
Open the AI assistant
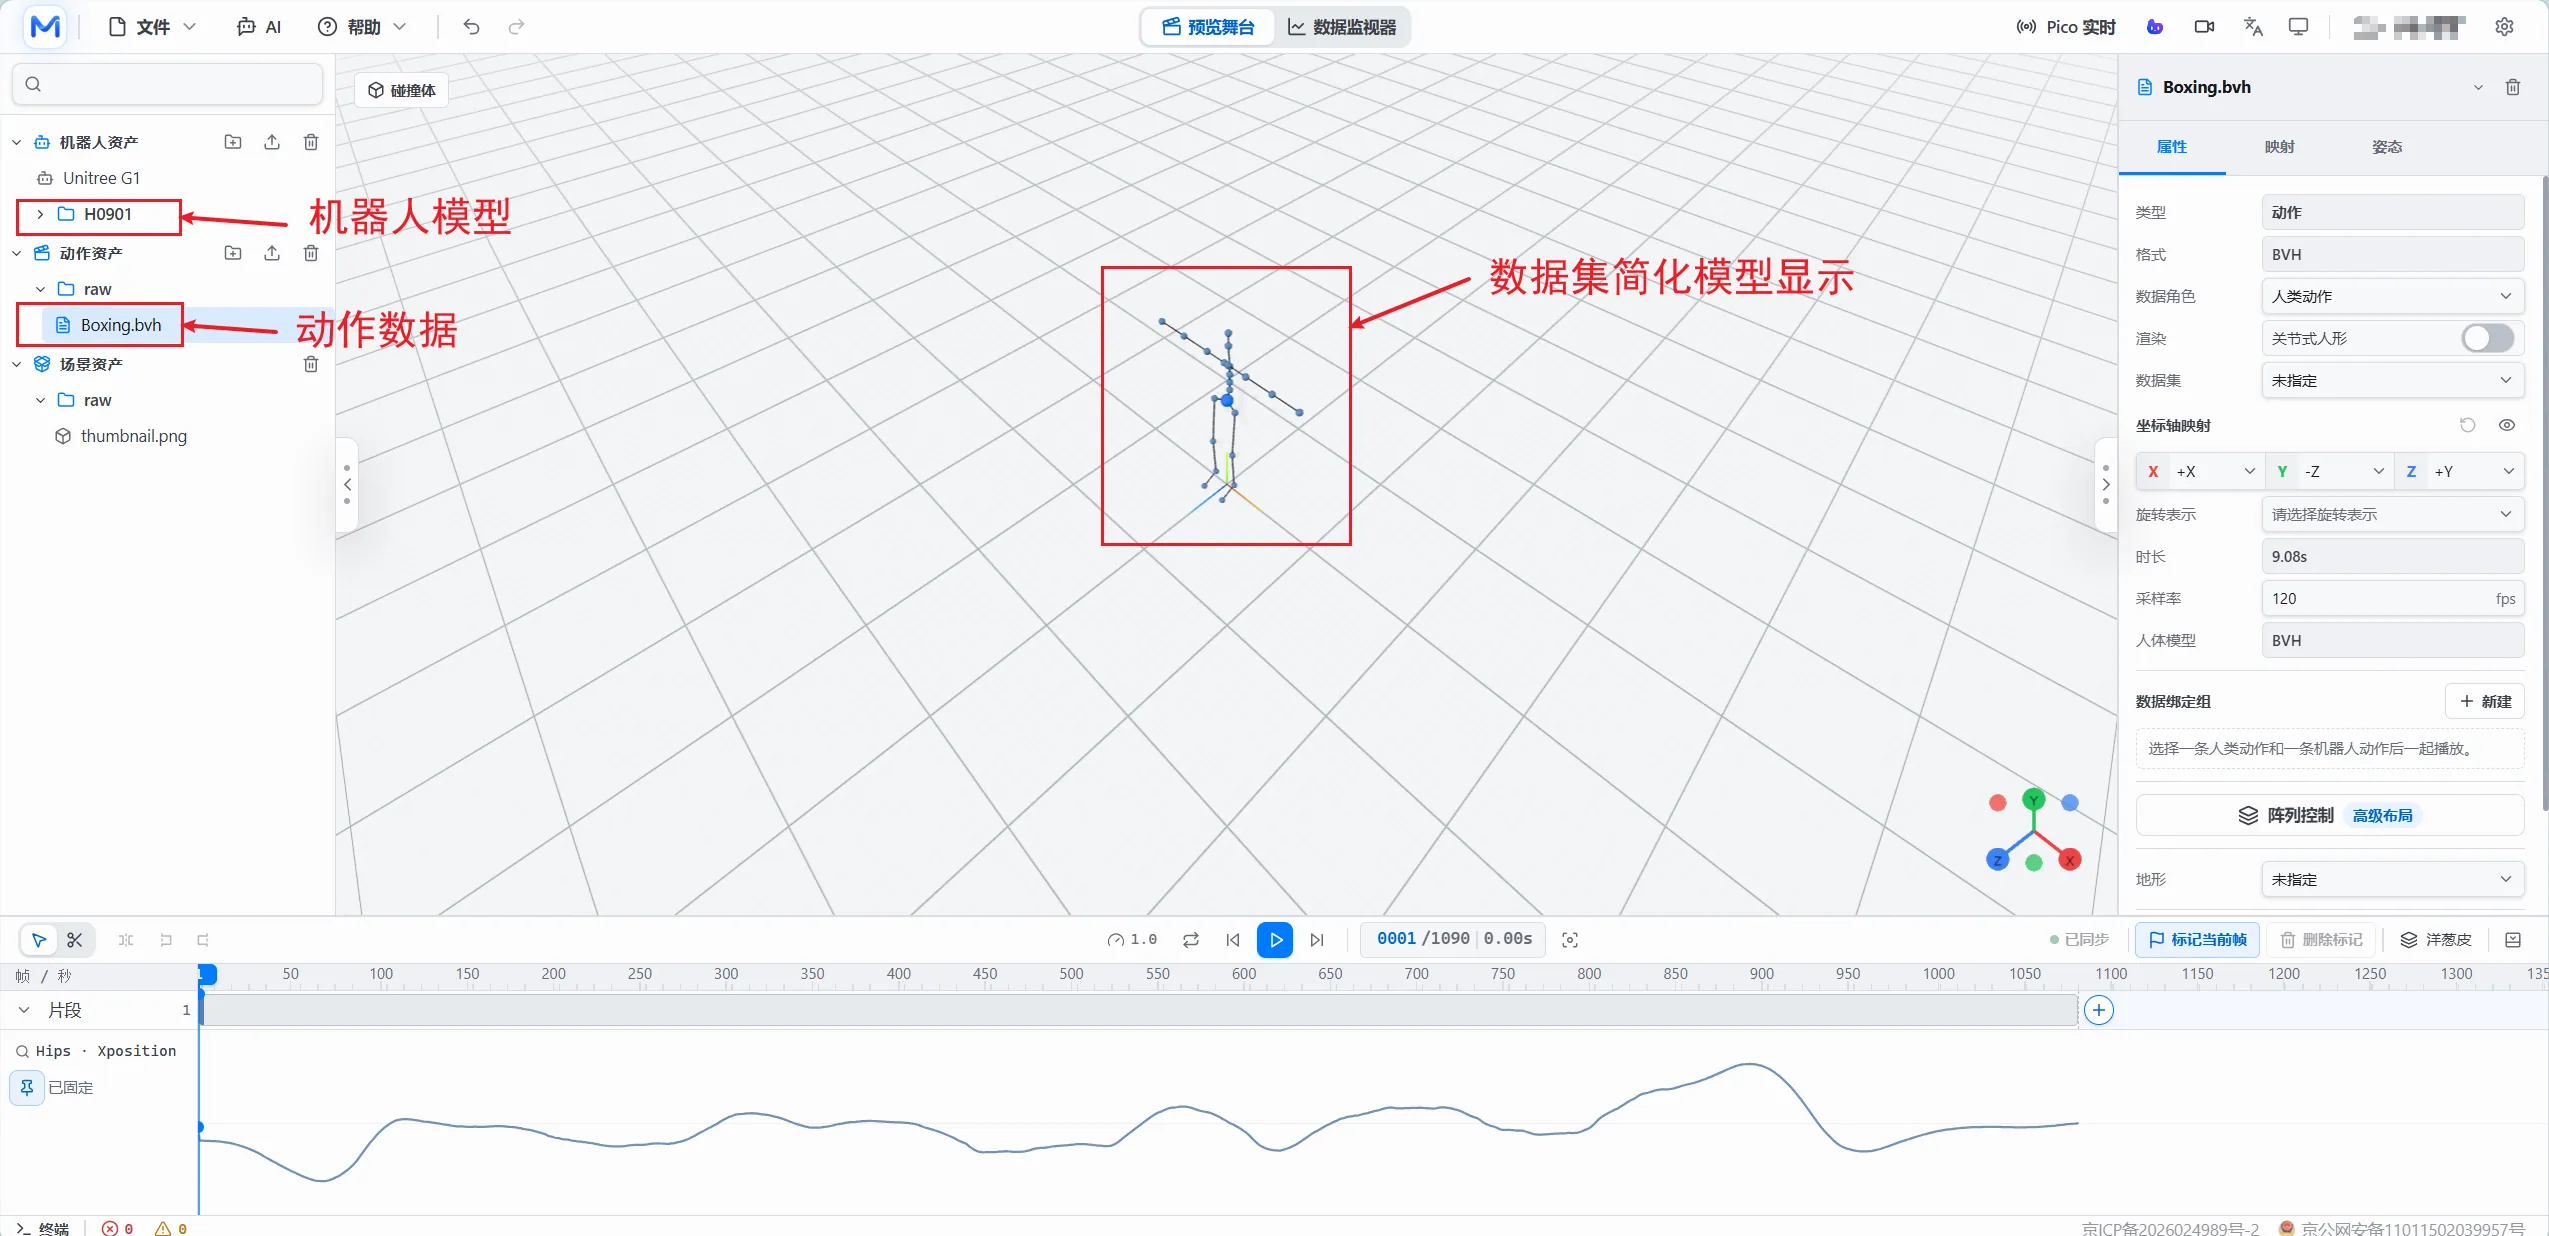pyautogui.click(x=259, y=27)
